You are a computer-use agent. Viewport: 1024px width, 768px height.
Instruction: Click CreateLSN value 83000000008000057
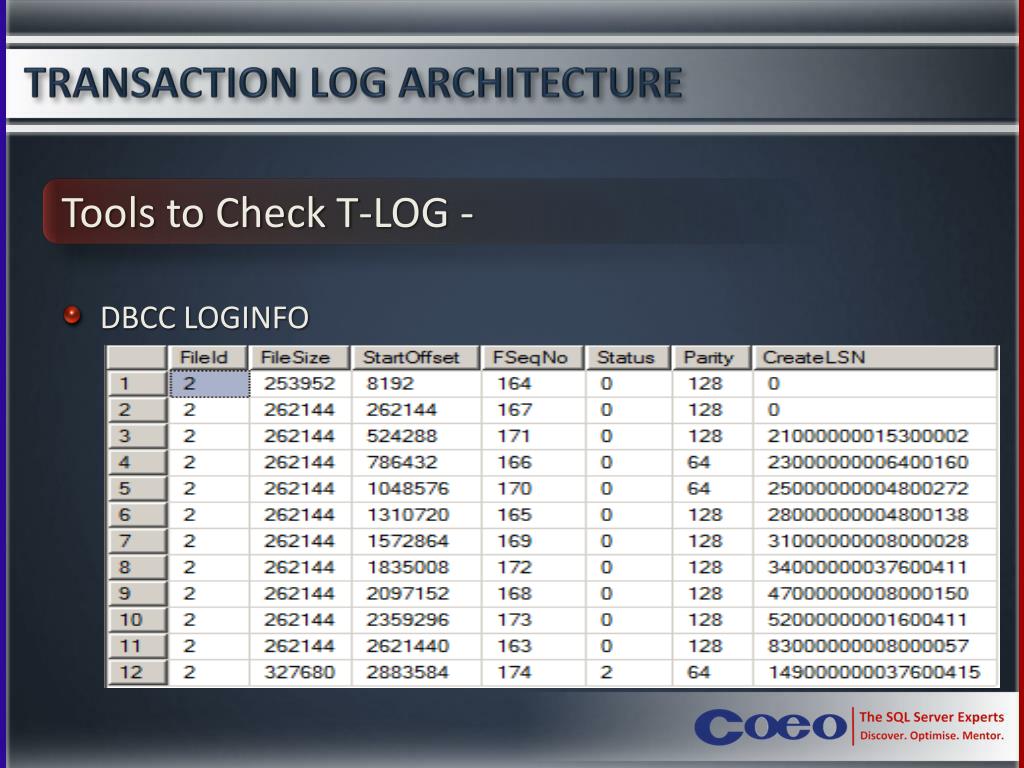click(x=867, y=646)
